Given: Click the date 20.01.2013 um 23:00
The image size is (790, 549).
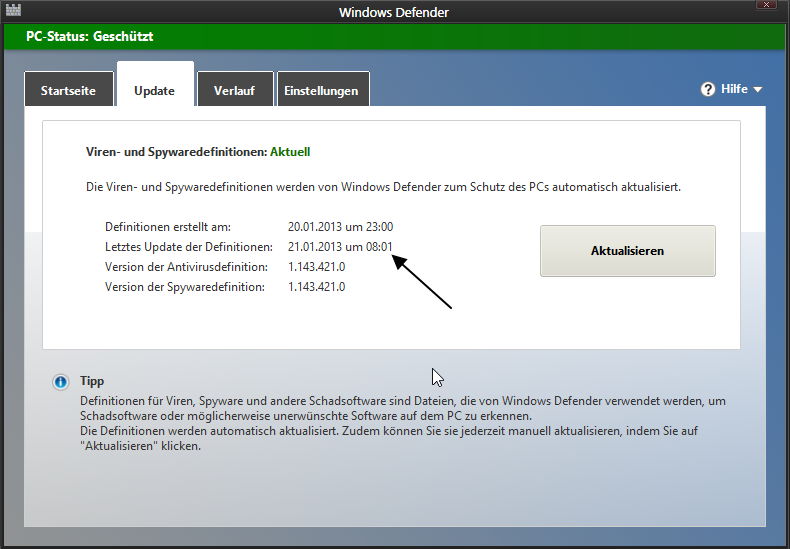Looking at the screenshot, I should (x=341, y=227).
